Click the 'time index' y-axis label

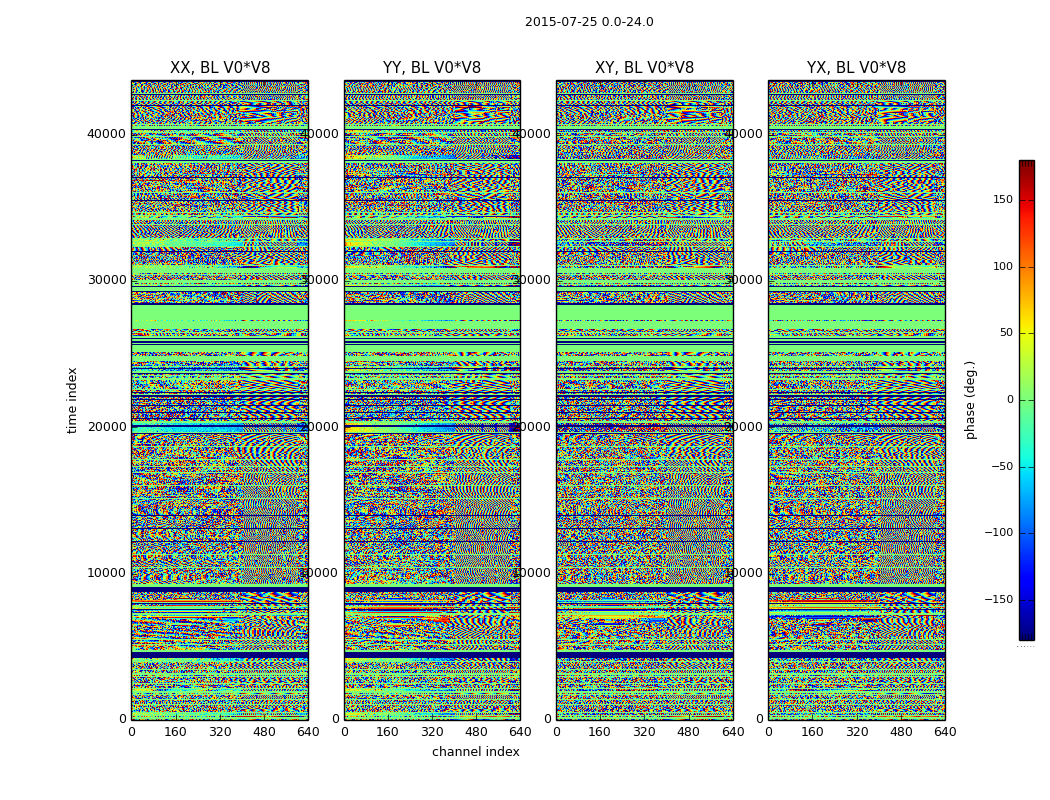point(72,400)
